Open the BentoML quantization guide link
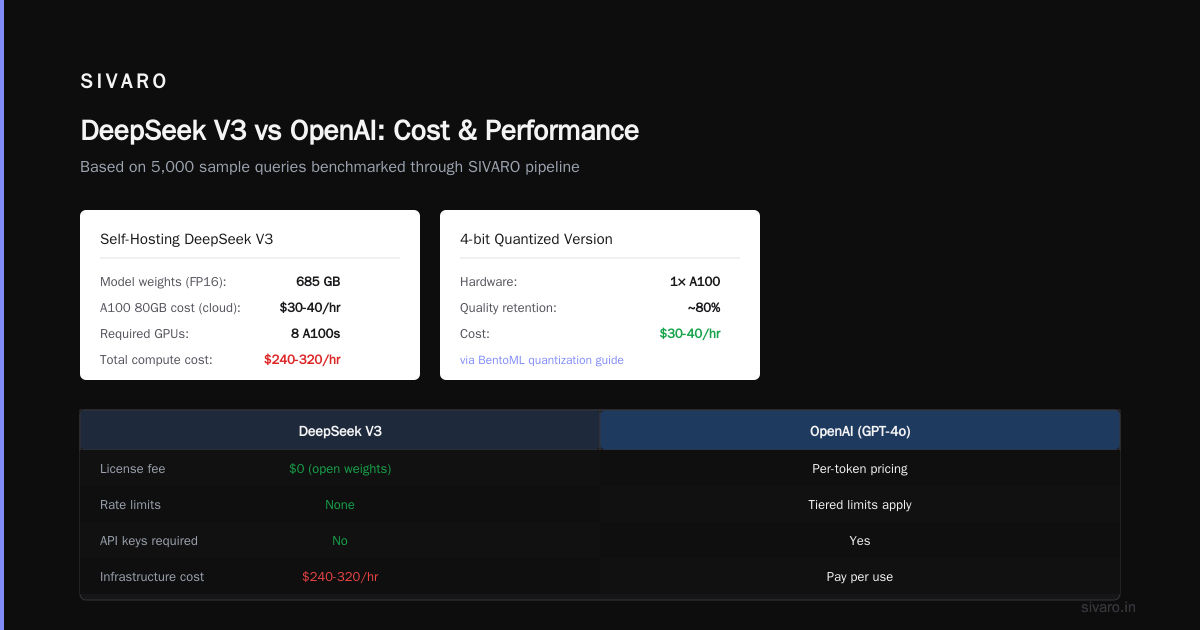This screenshot has height=630, width=1200. [x=542, y=360]
